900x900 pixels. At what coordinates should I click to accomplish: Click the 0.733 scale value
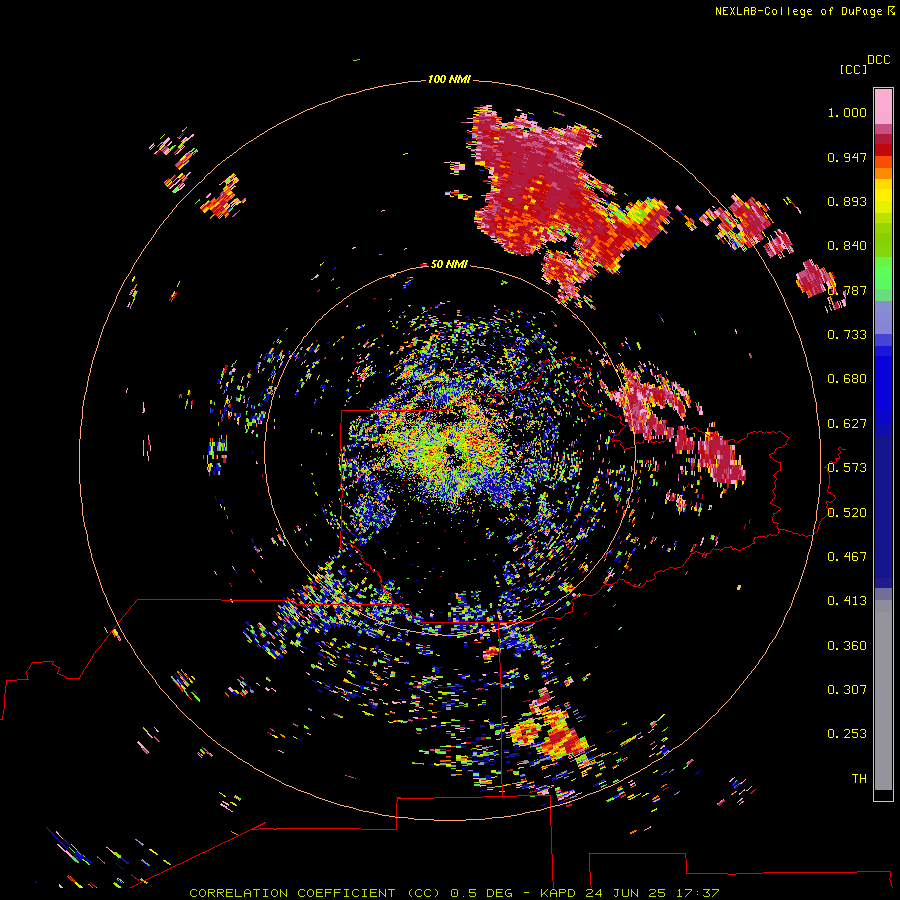[x=847, y=335]
